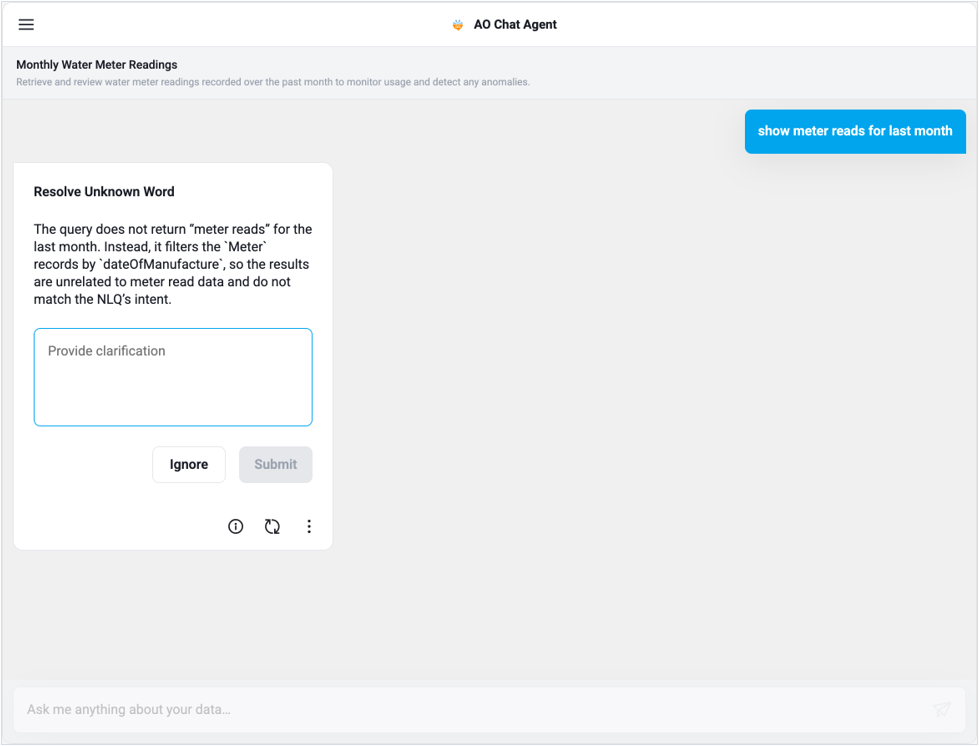Image resolution: width=979 pixels, height=746 pixels.
Task: Click the 'The query does not return' explanation paragraph
Action: point(173,264)
